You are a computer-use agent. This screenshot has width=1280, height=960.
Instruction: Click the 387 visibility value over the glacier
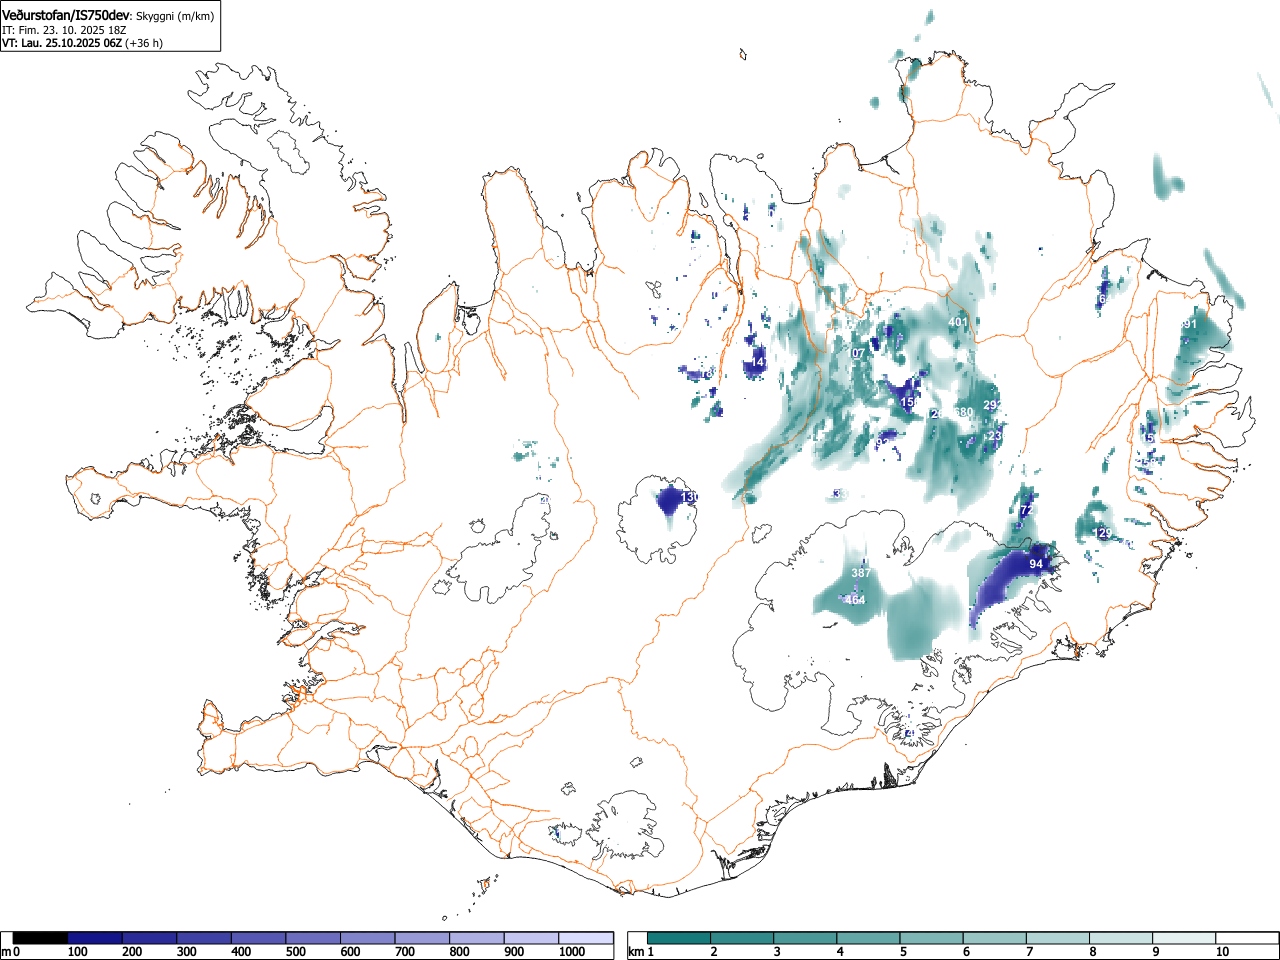click(861, 573)
